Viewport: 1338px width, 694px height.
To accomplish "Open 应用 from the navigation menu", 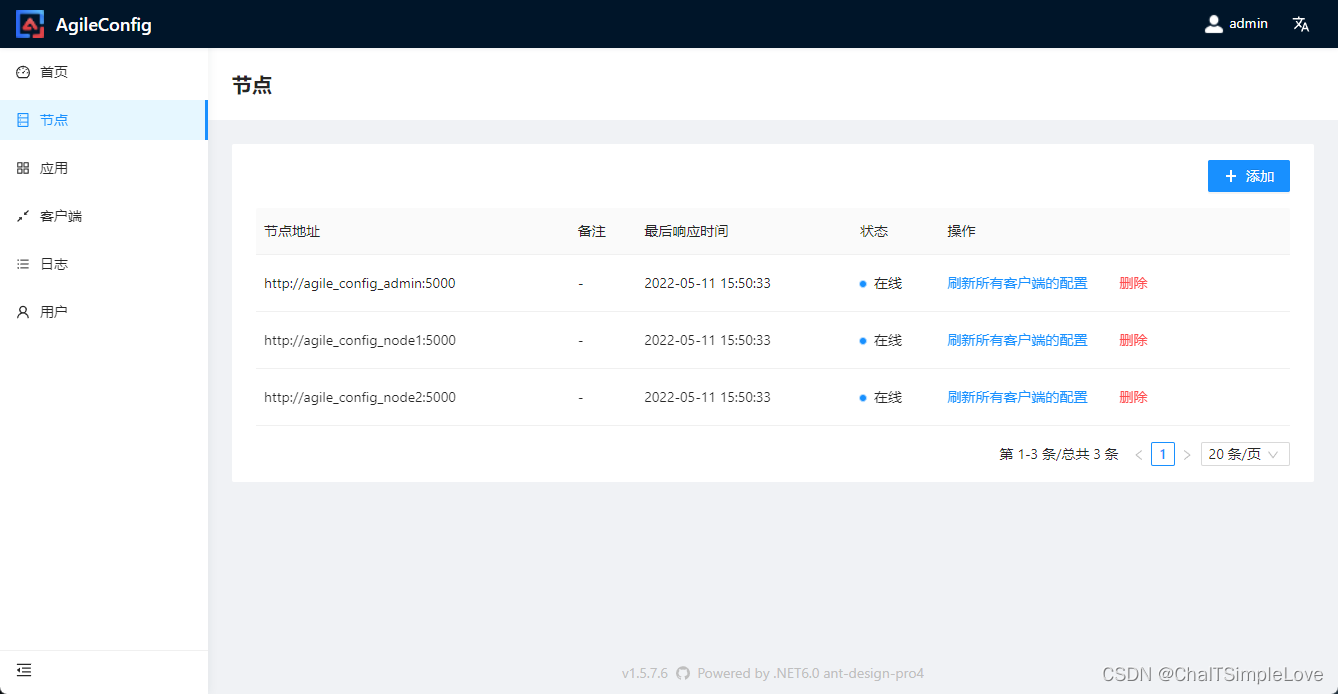I will coord(53,167).
